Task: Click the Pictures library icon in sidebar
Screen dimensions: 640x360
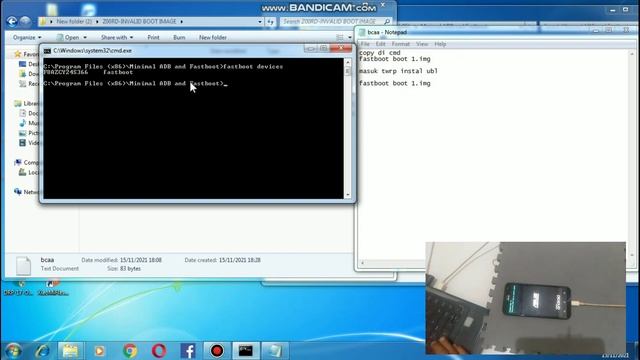Action: (x=22, y=133)
